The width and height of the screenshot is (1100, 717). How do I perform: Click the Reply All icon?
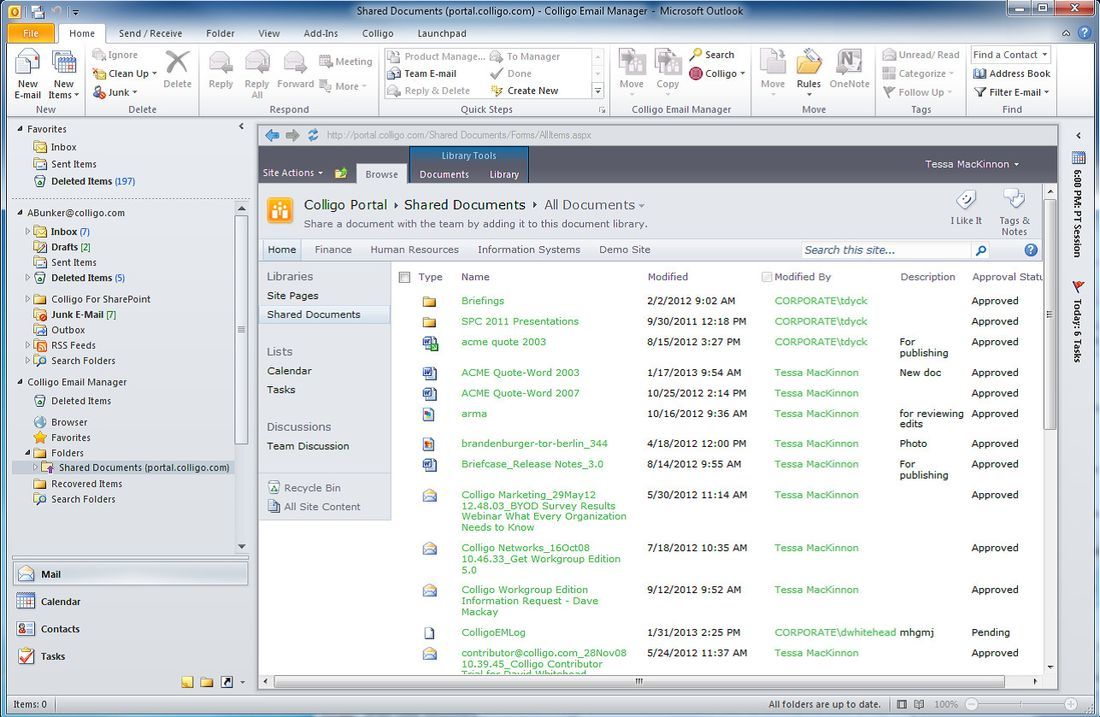coord(257,62)
